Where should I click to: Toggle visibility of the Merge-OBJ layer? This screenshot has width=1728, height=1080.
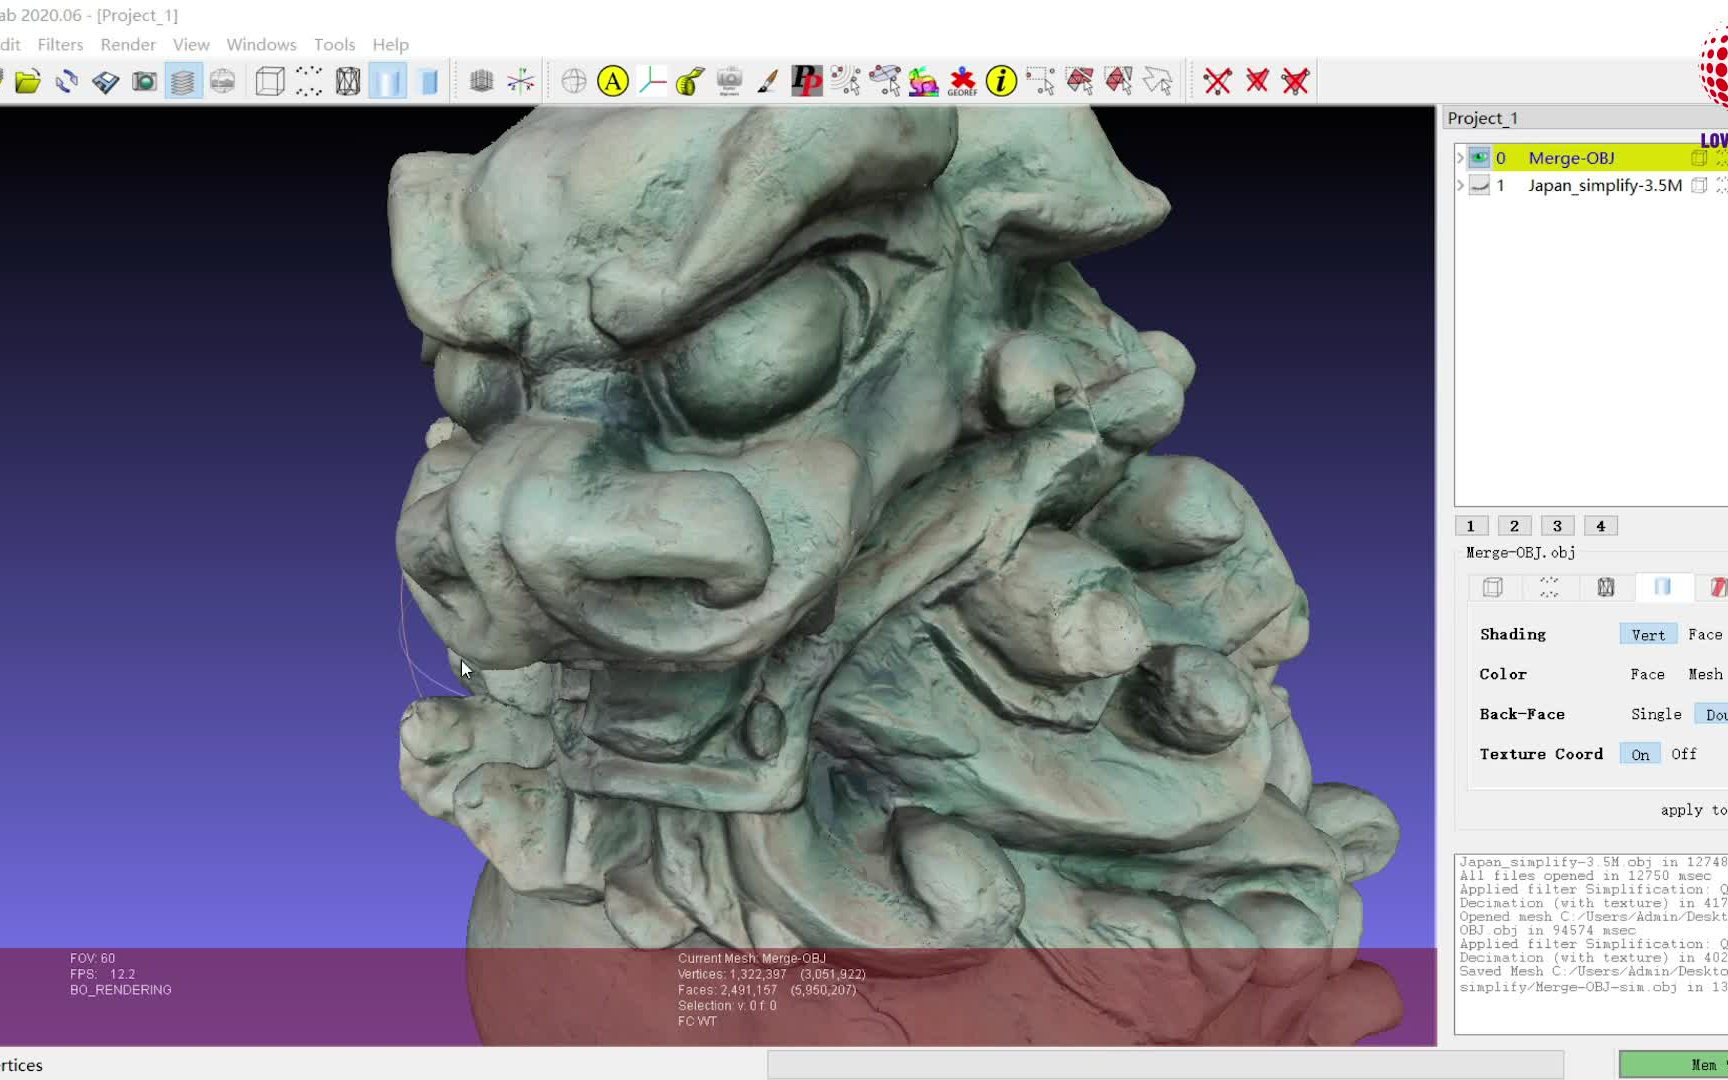click(x=1478, y=158)
